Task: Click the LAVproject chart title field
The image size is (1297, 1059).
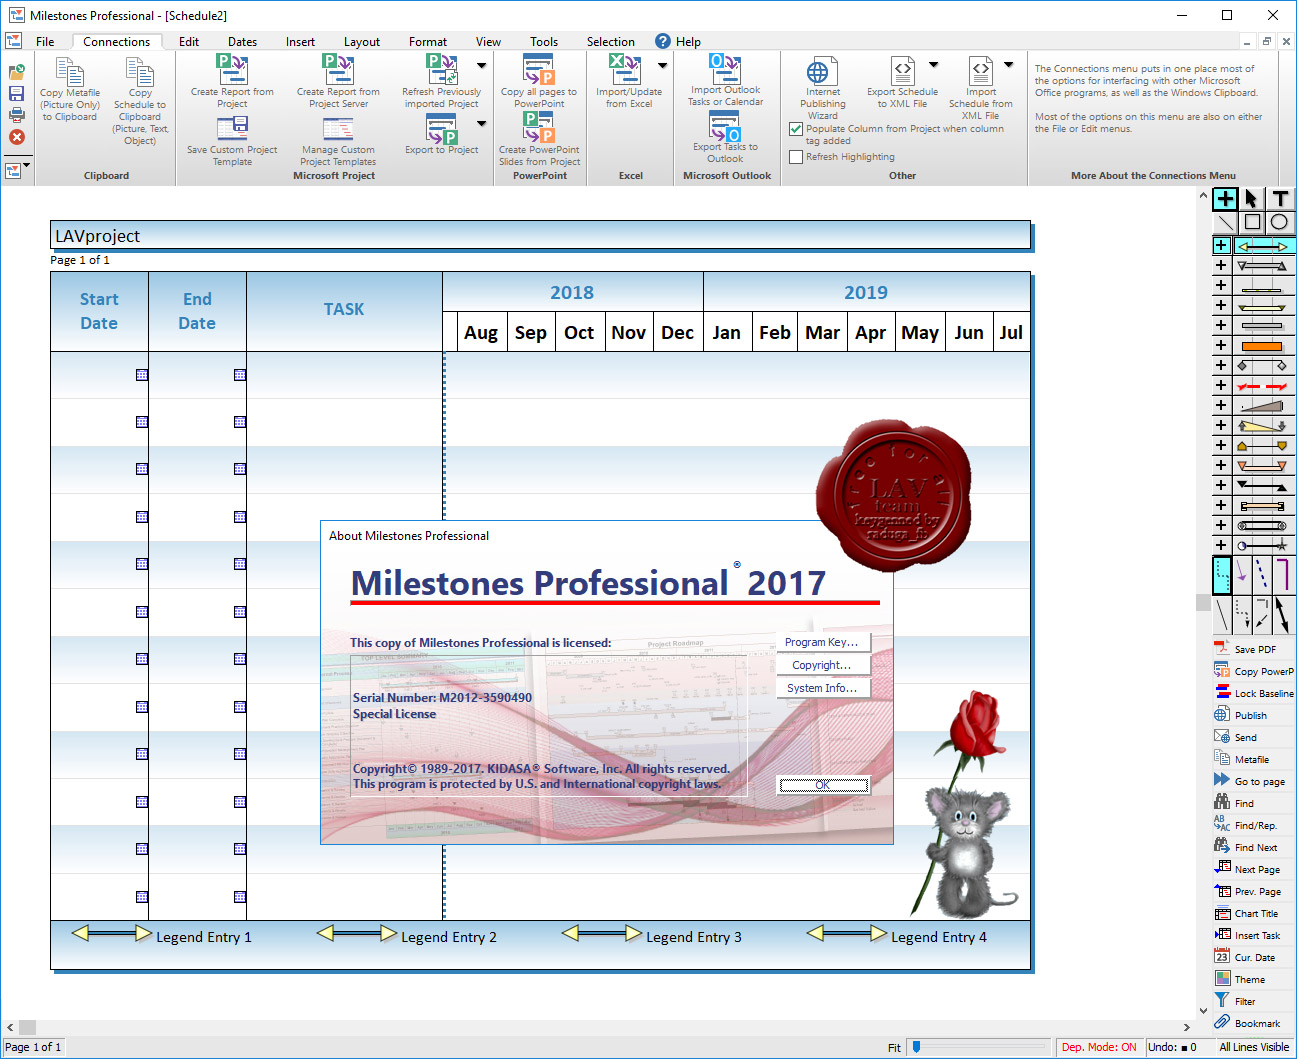Action: coord(540,236)
